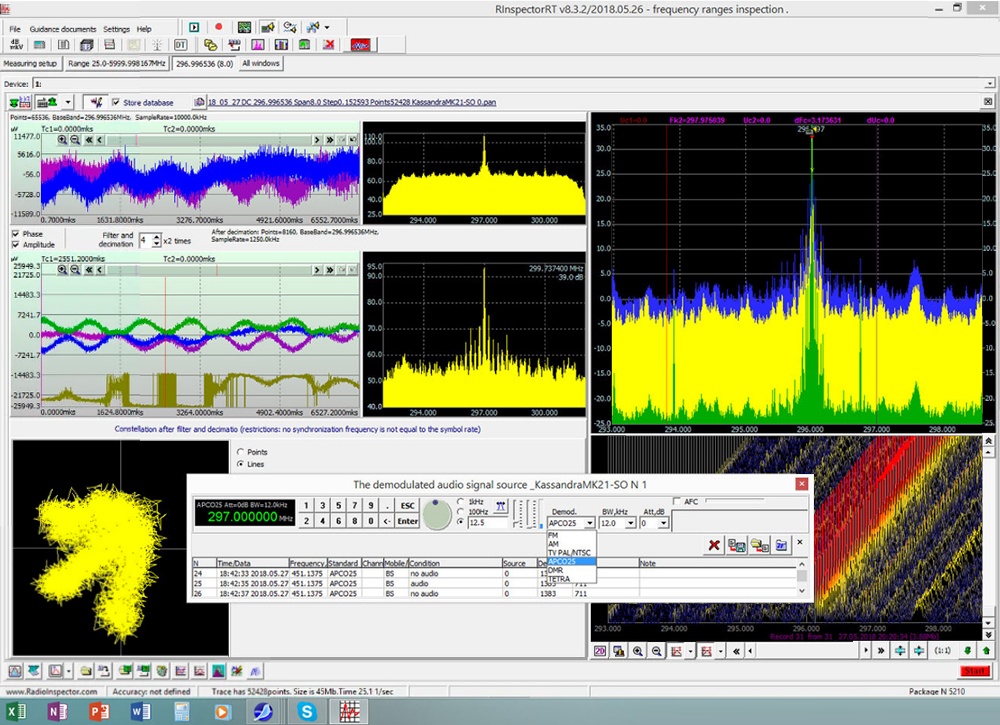Select the Points radio button

238,451
